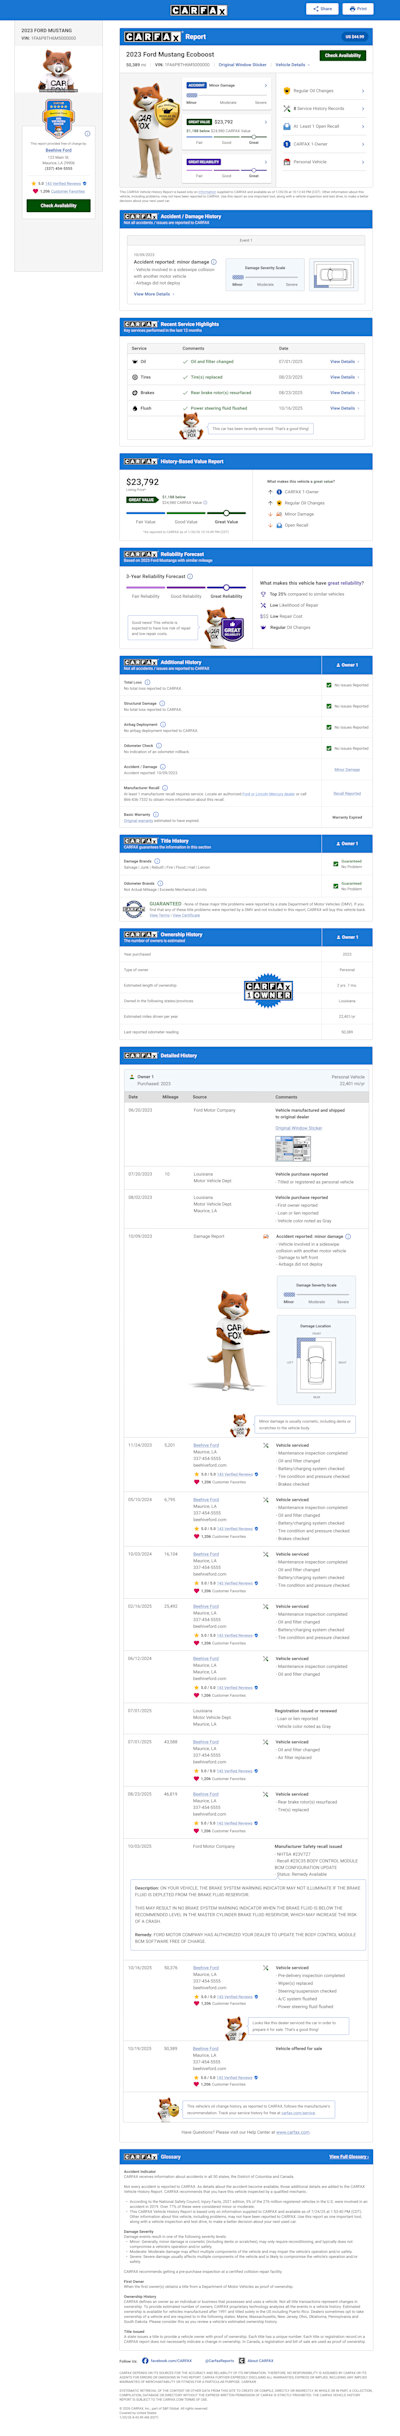The image size is (400, 2436).
Task: Click the Total Loss info icon
Action: pyautogui.click(x=147, y=682)
